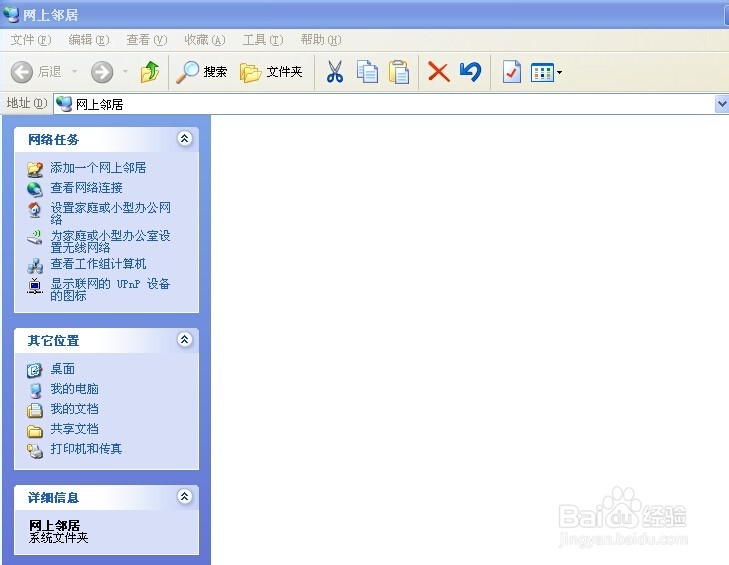
Task: Click the Paste clipboard icon
Action: coord(398,72)
